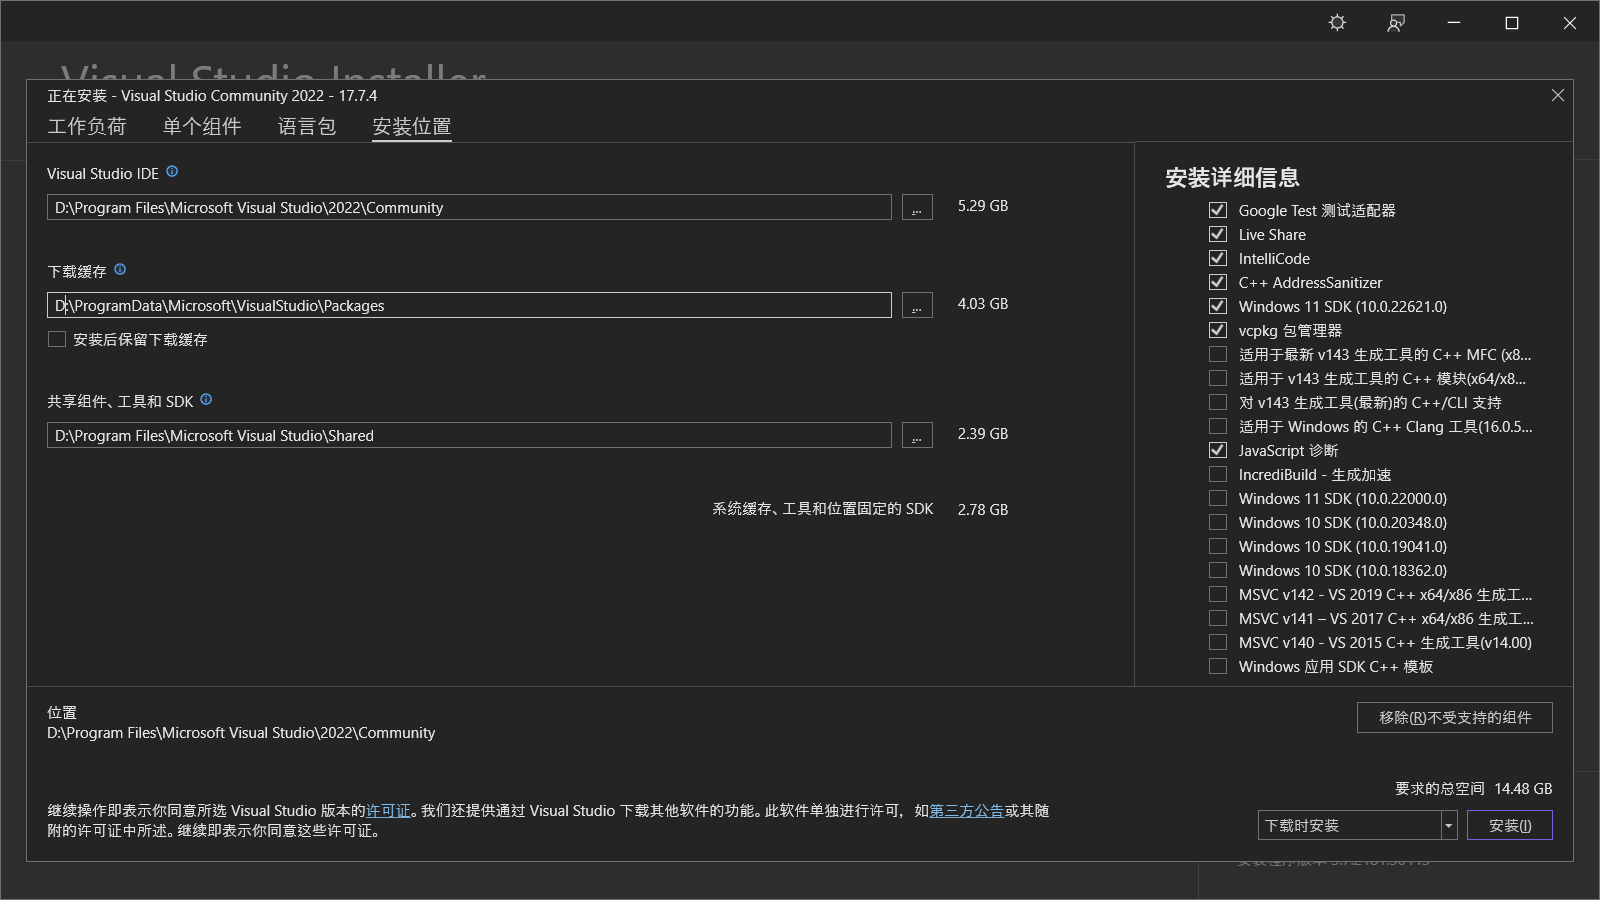Screen dimensions: 1600x900
Task: Open the 下载时安装 dropdown
Action: pos(1357,825)
